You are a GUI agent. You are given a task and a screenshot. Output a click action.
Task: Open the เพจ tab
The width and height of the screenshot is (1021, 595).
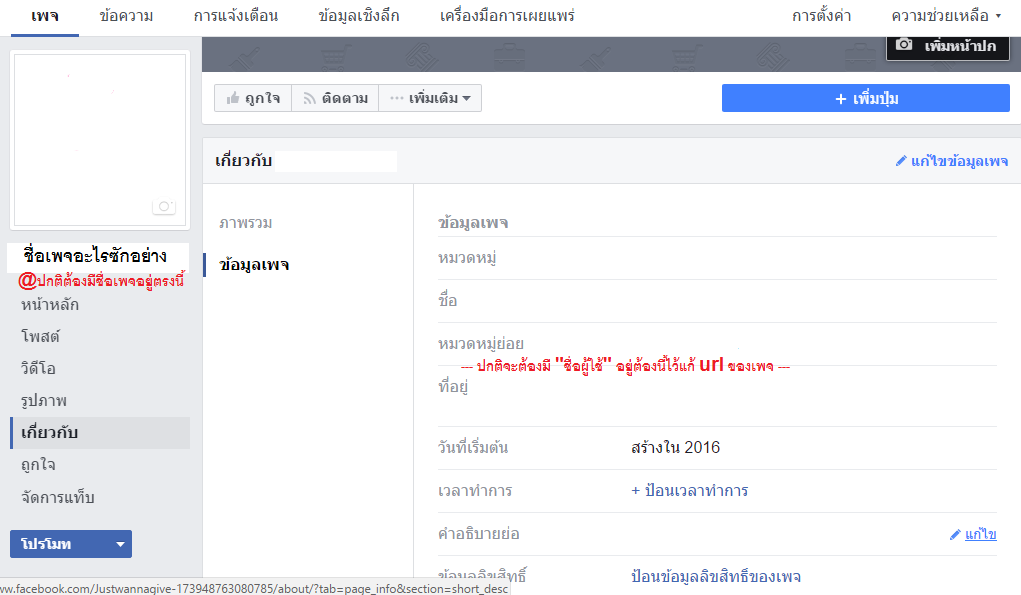click(x=45, y=16)
